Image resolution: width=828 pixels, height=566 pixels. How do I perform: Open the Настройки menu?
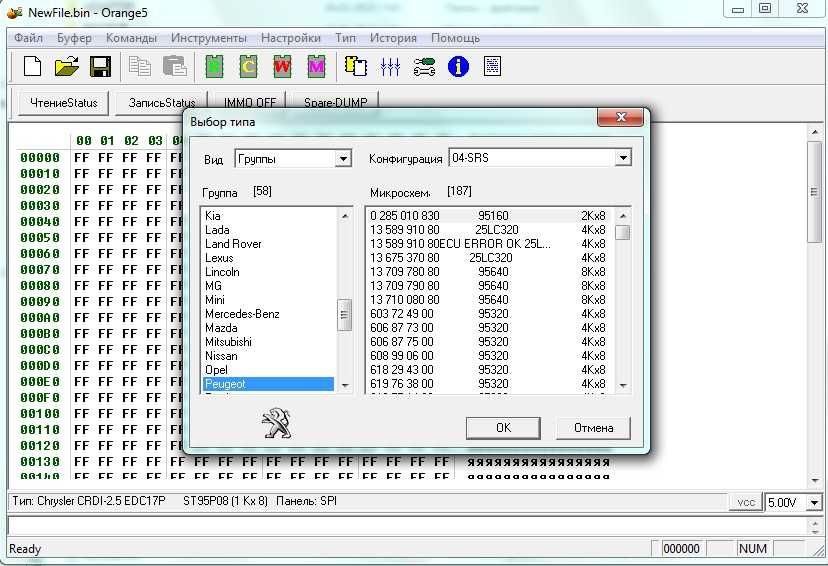(x=291, y=38)
